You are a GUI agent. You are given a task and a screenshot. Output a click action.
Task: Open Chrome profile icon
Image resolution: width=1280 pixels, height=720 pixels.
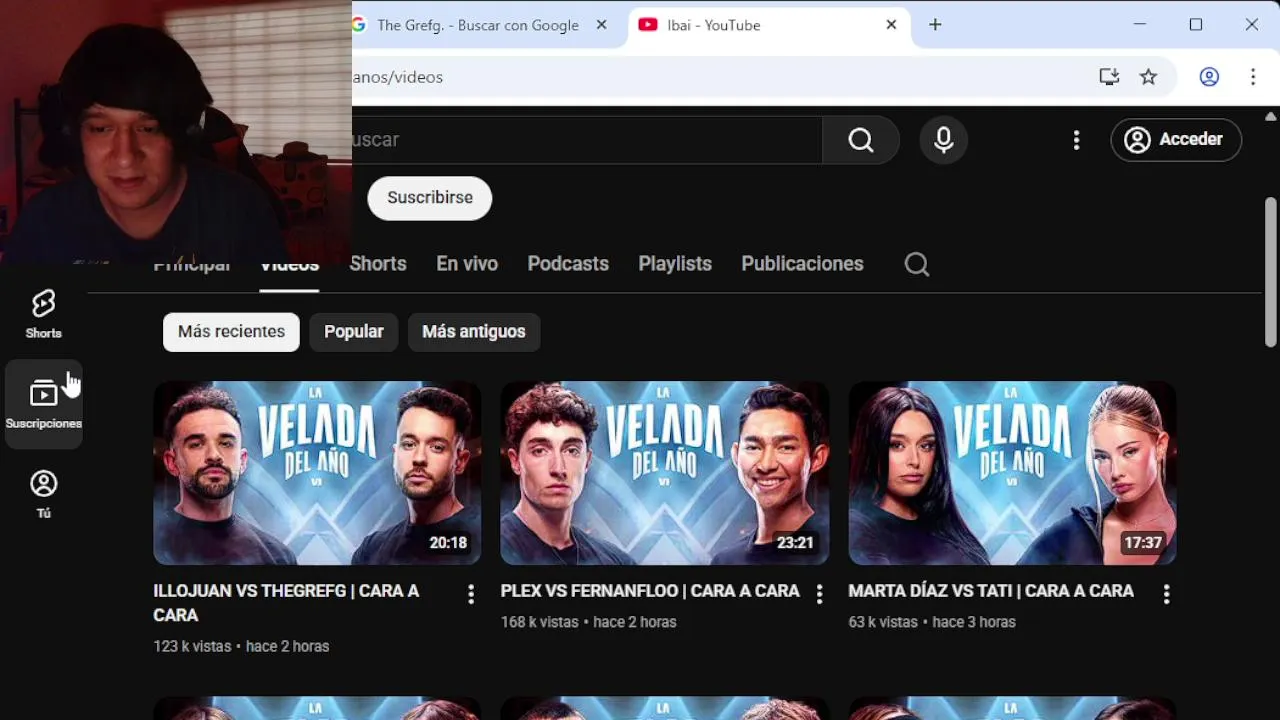[x=1209, y=77]
